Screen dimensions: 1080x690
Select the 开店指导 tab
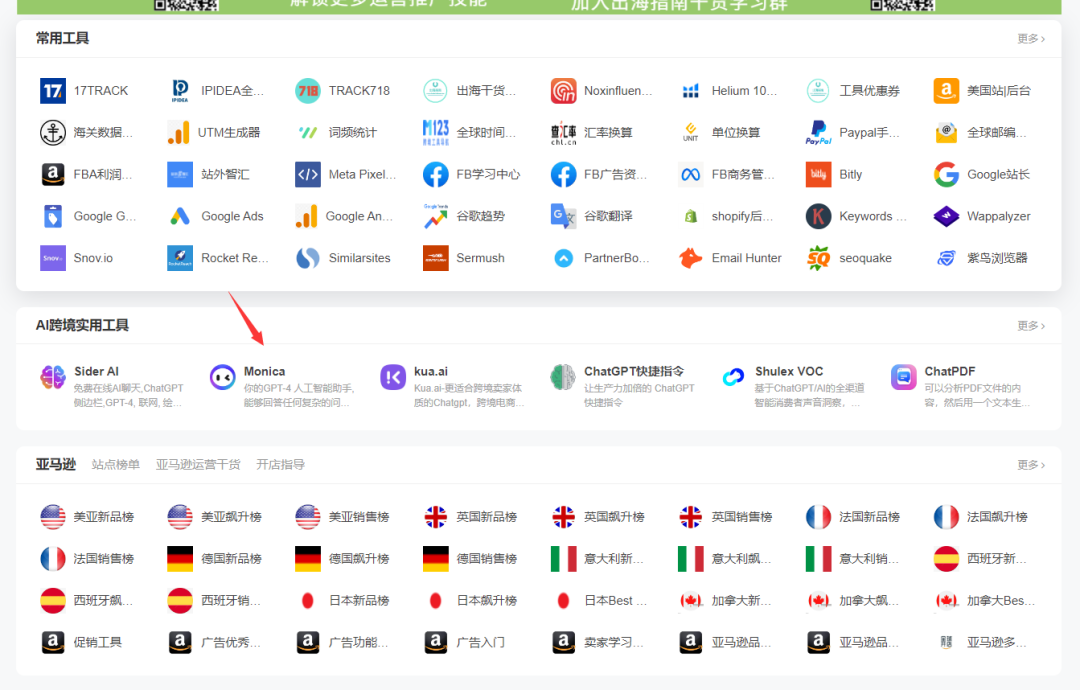pyautogui.click(x=280, y=465)
